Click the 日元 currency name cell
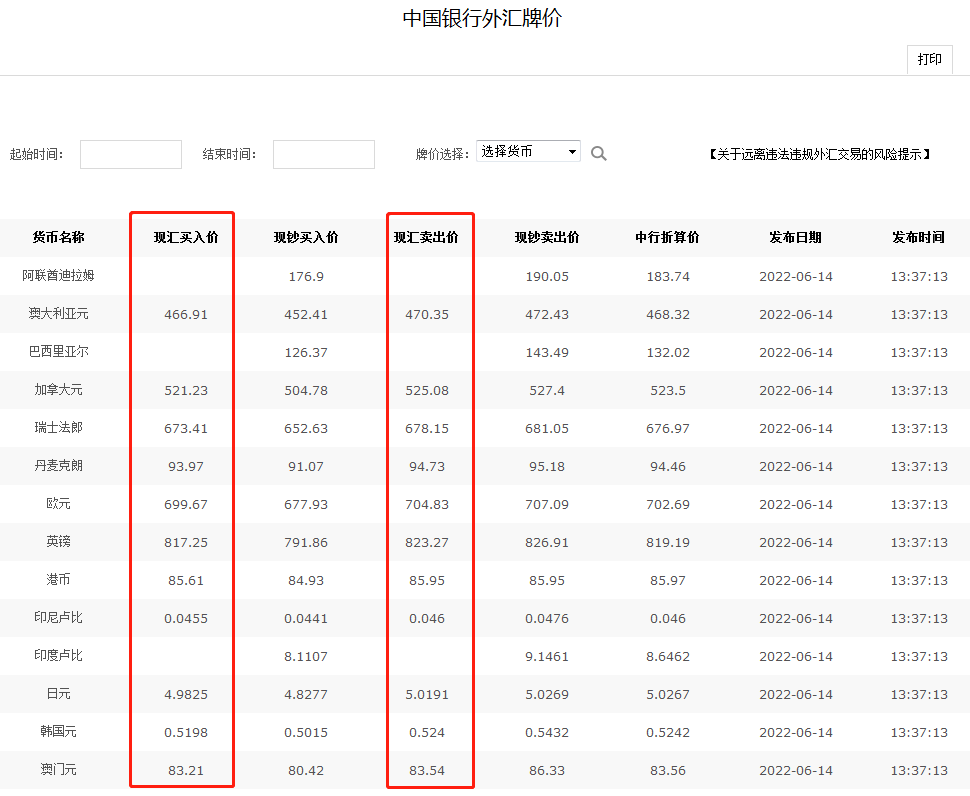The image size is (970, 796). click(58, 694)
